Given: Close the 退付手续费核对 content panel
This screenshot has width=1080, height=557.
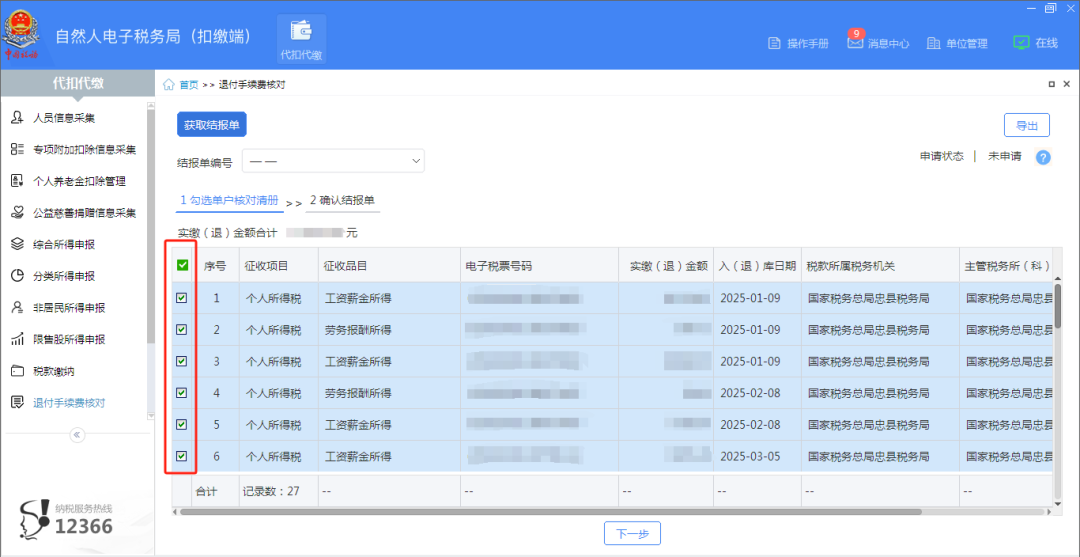Looking at the screenshot, I should pyautogui.click(x=1068, y=84).
